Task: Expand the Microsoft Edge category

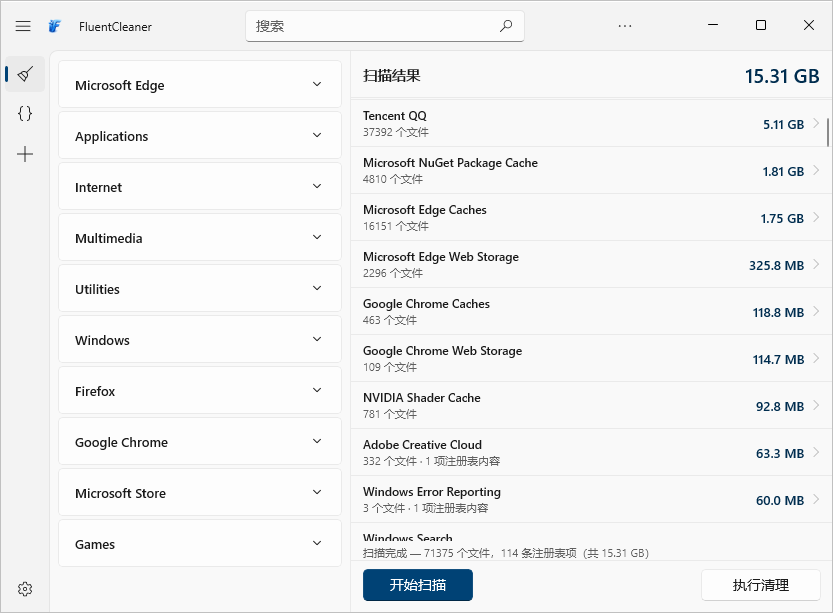Action: (200, 84)
